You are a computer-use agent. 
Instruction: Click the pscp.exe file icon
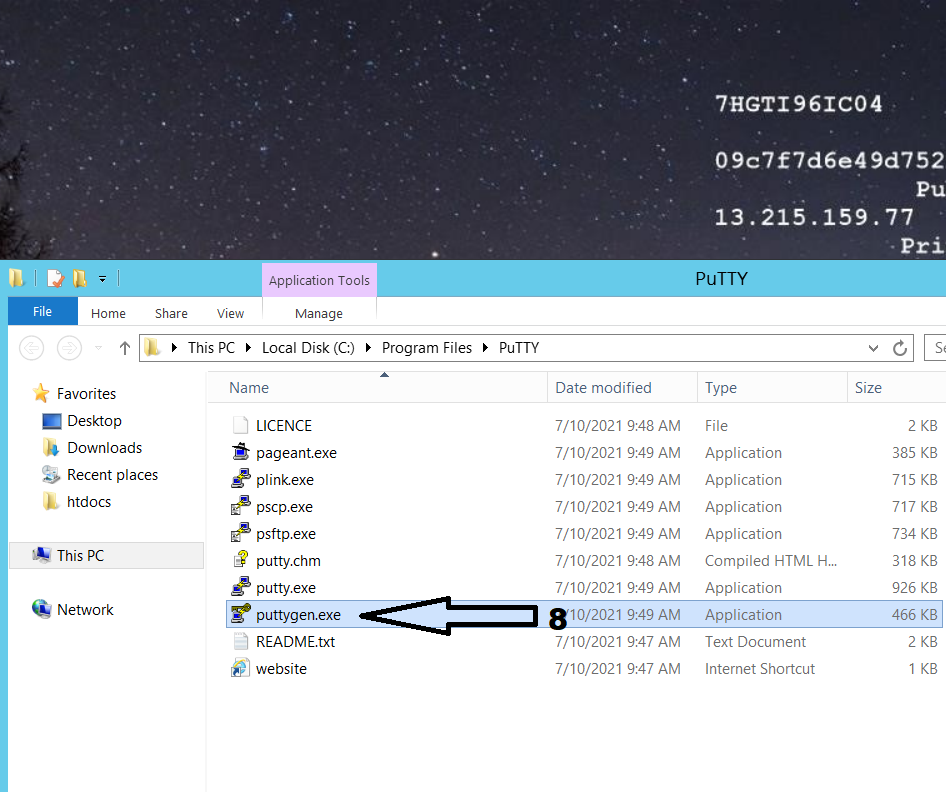[241, 506]
